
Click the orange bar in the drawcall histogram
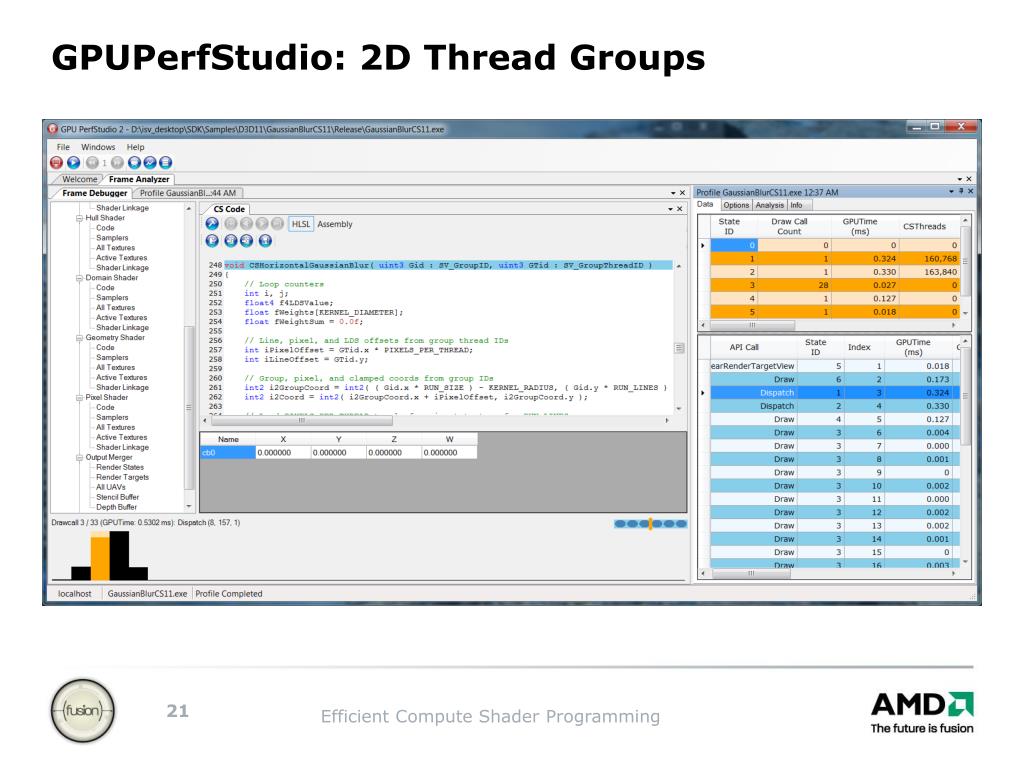click(x=100, y=556)
